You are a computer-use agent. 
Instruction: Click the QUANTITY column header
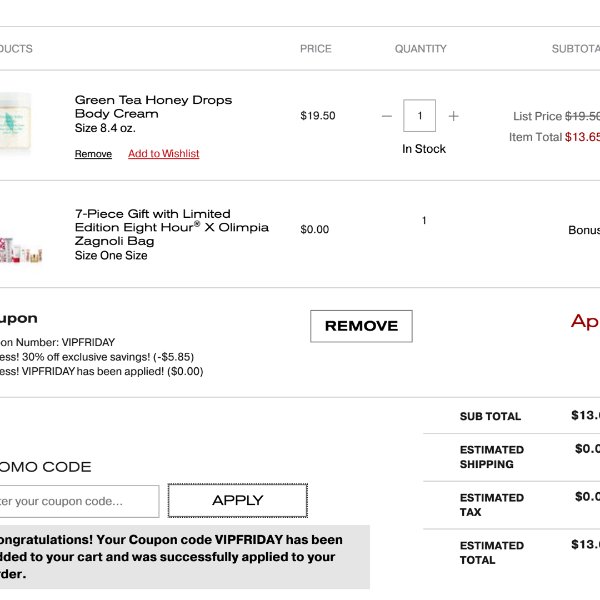pos(421,49)
